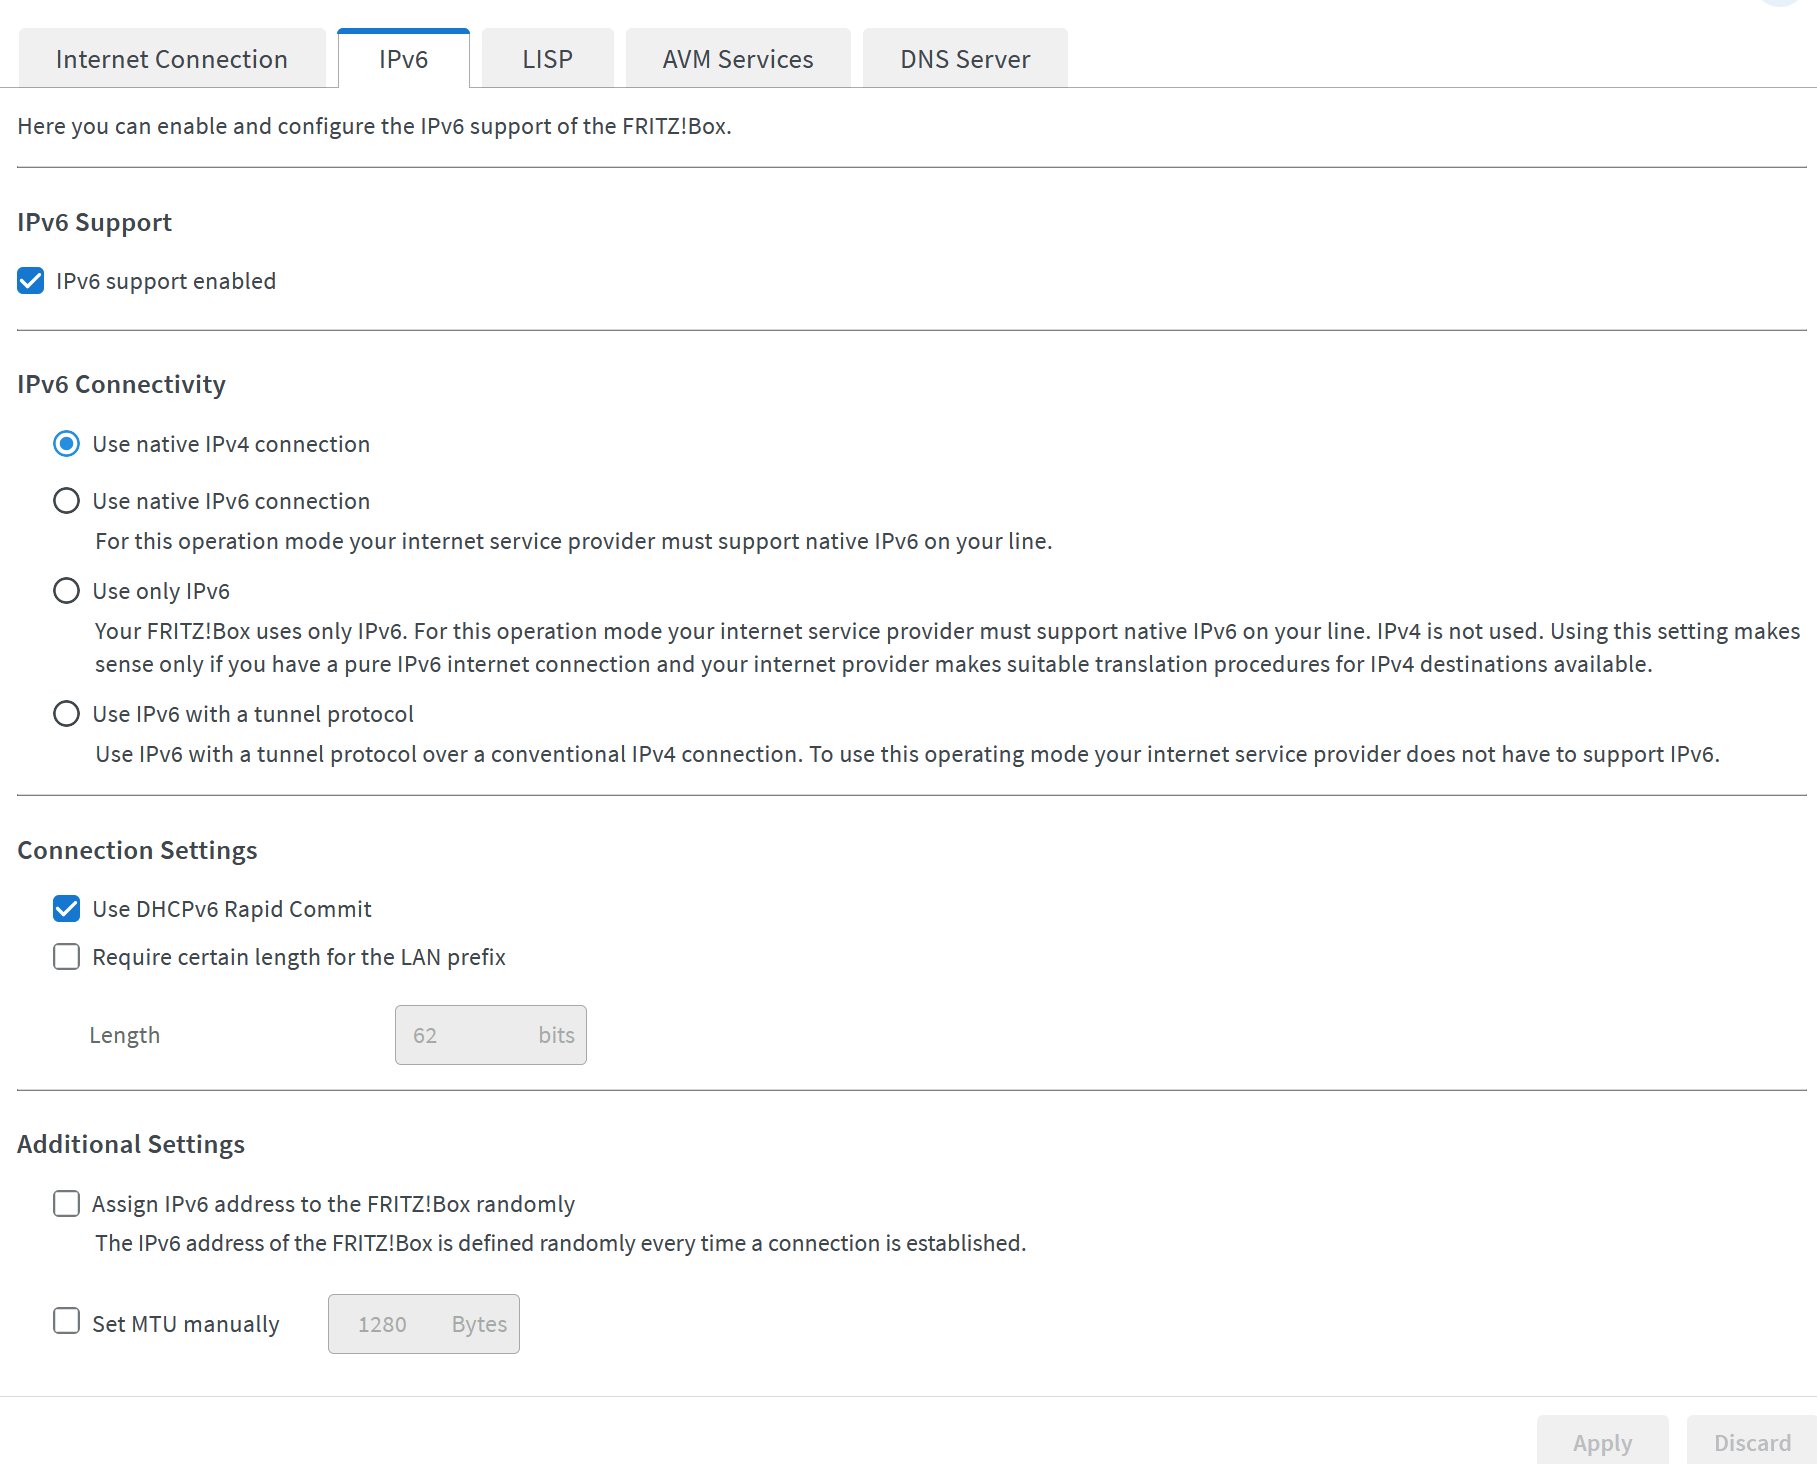This screenshot has height=1464, width=1817.
Task: Select the Use only IPv6 radio button
Action: pyautogui.click(x=67, y=591)
